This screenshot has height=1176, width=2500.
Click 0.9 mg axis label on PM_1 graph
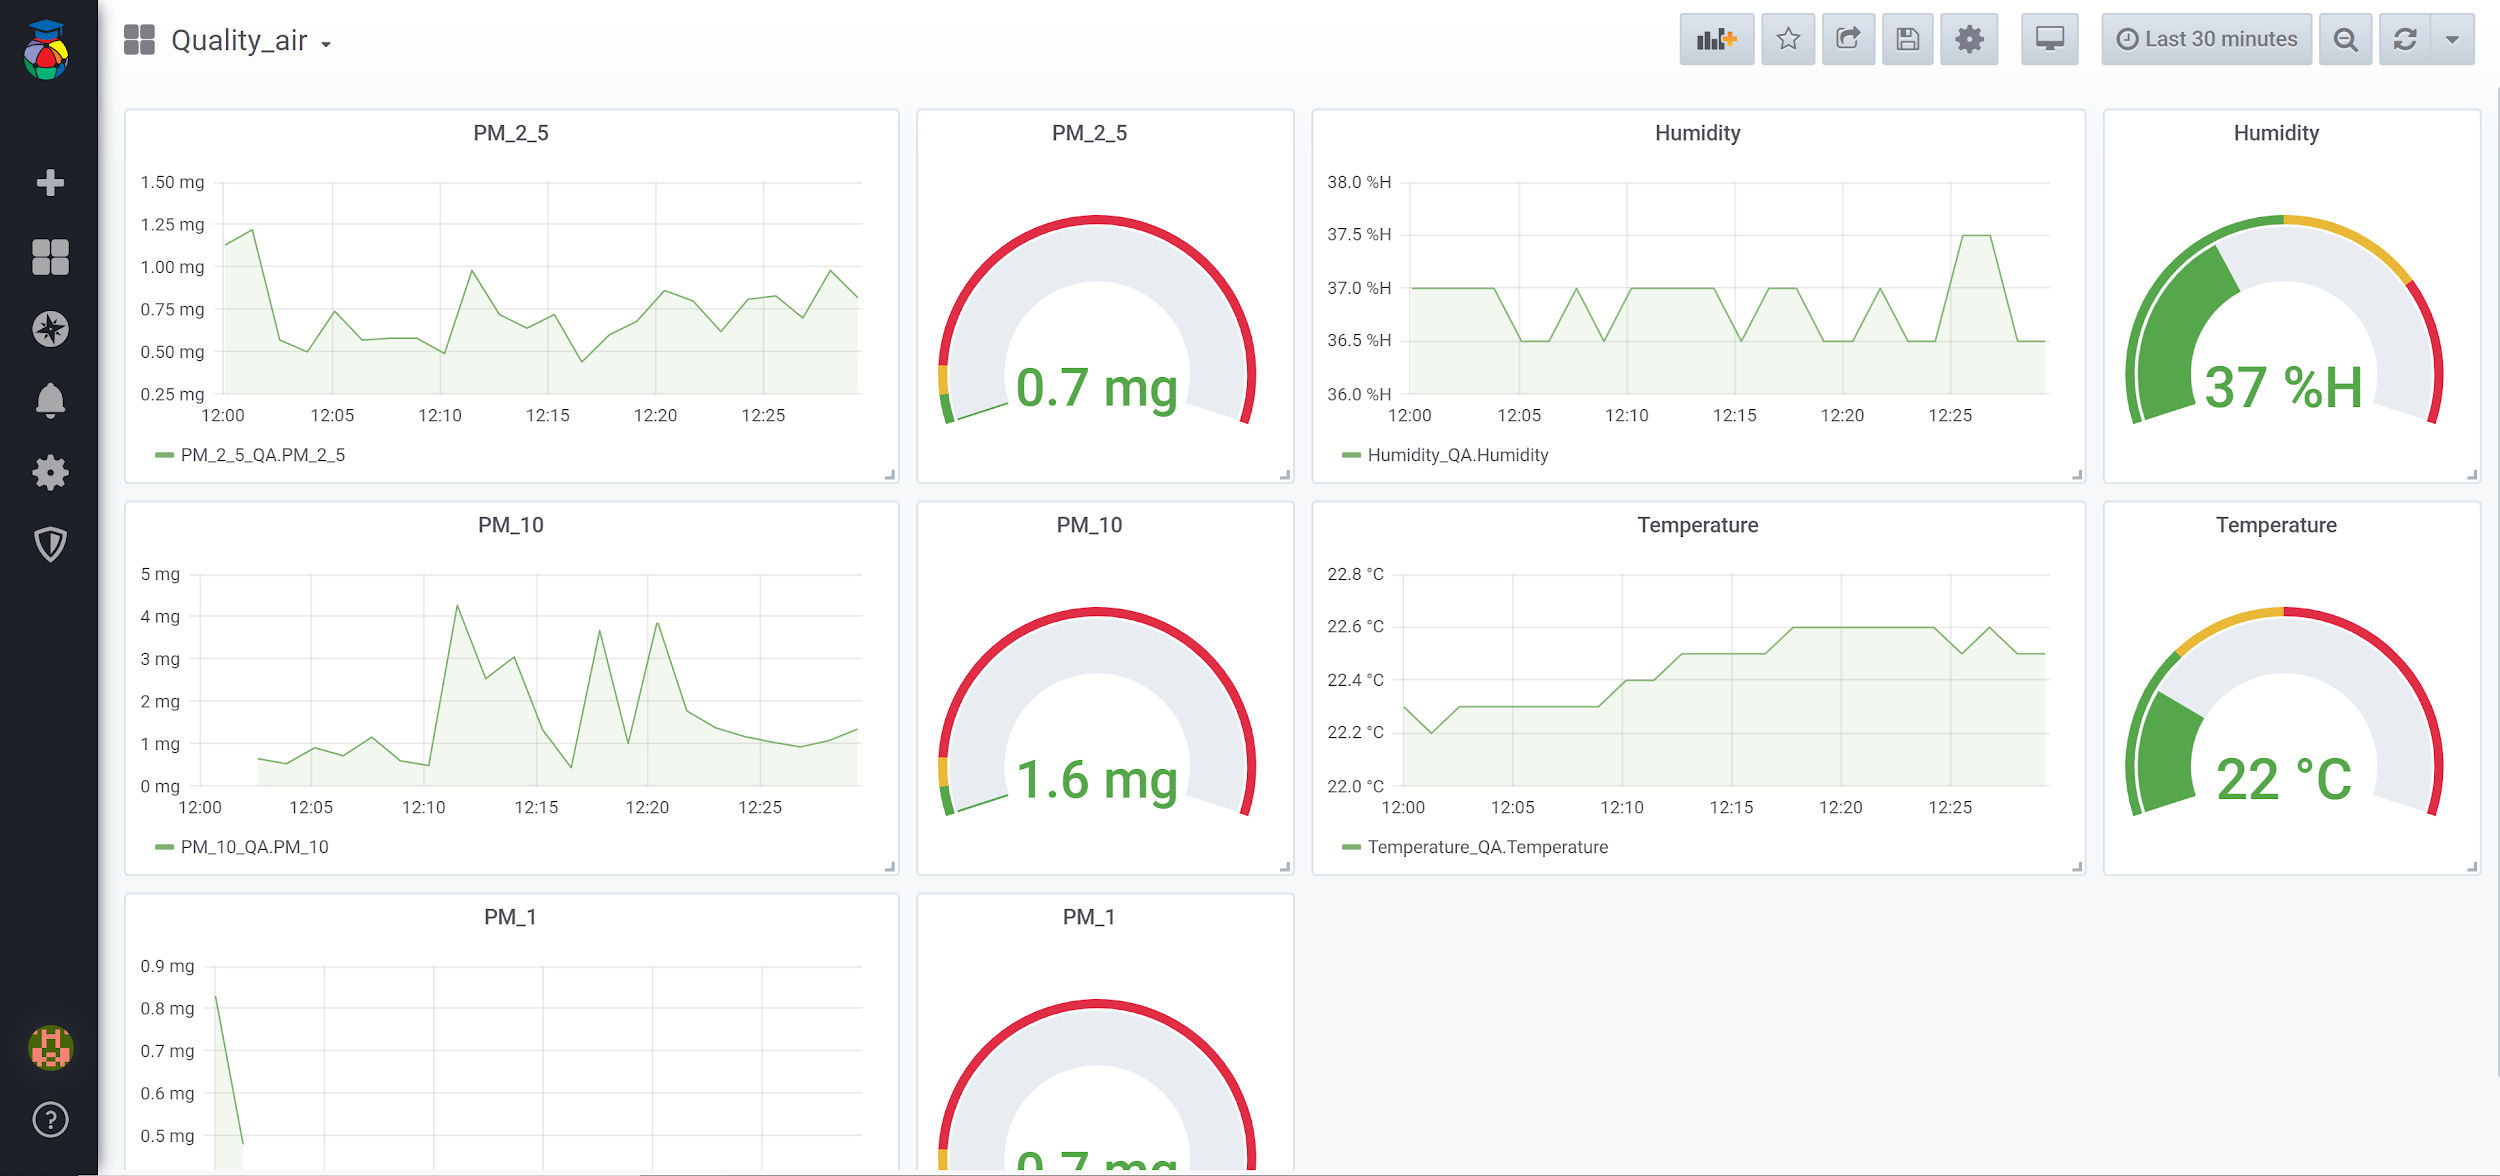tap(167, 966)
